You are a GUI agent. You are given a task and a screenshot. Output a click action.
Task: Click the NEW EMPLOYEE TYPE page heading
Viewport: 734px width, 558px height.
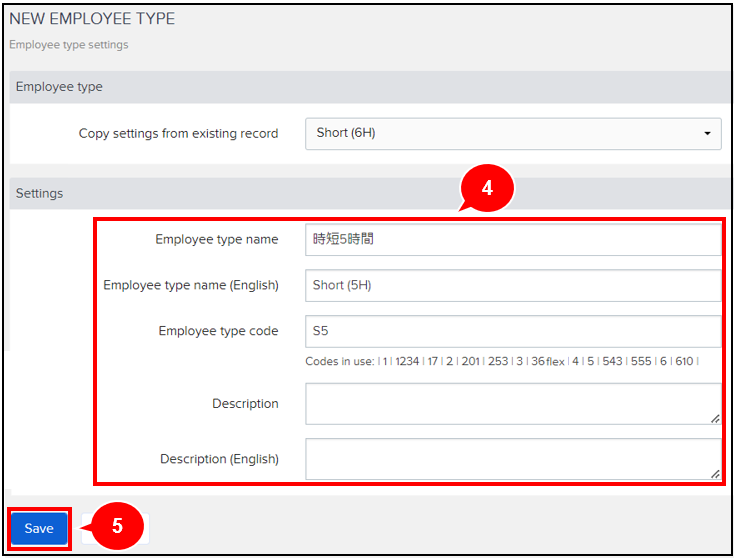[x=92, y=19]
